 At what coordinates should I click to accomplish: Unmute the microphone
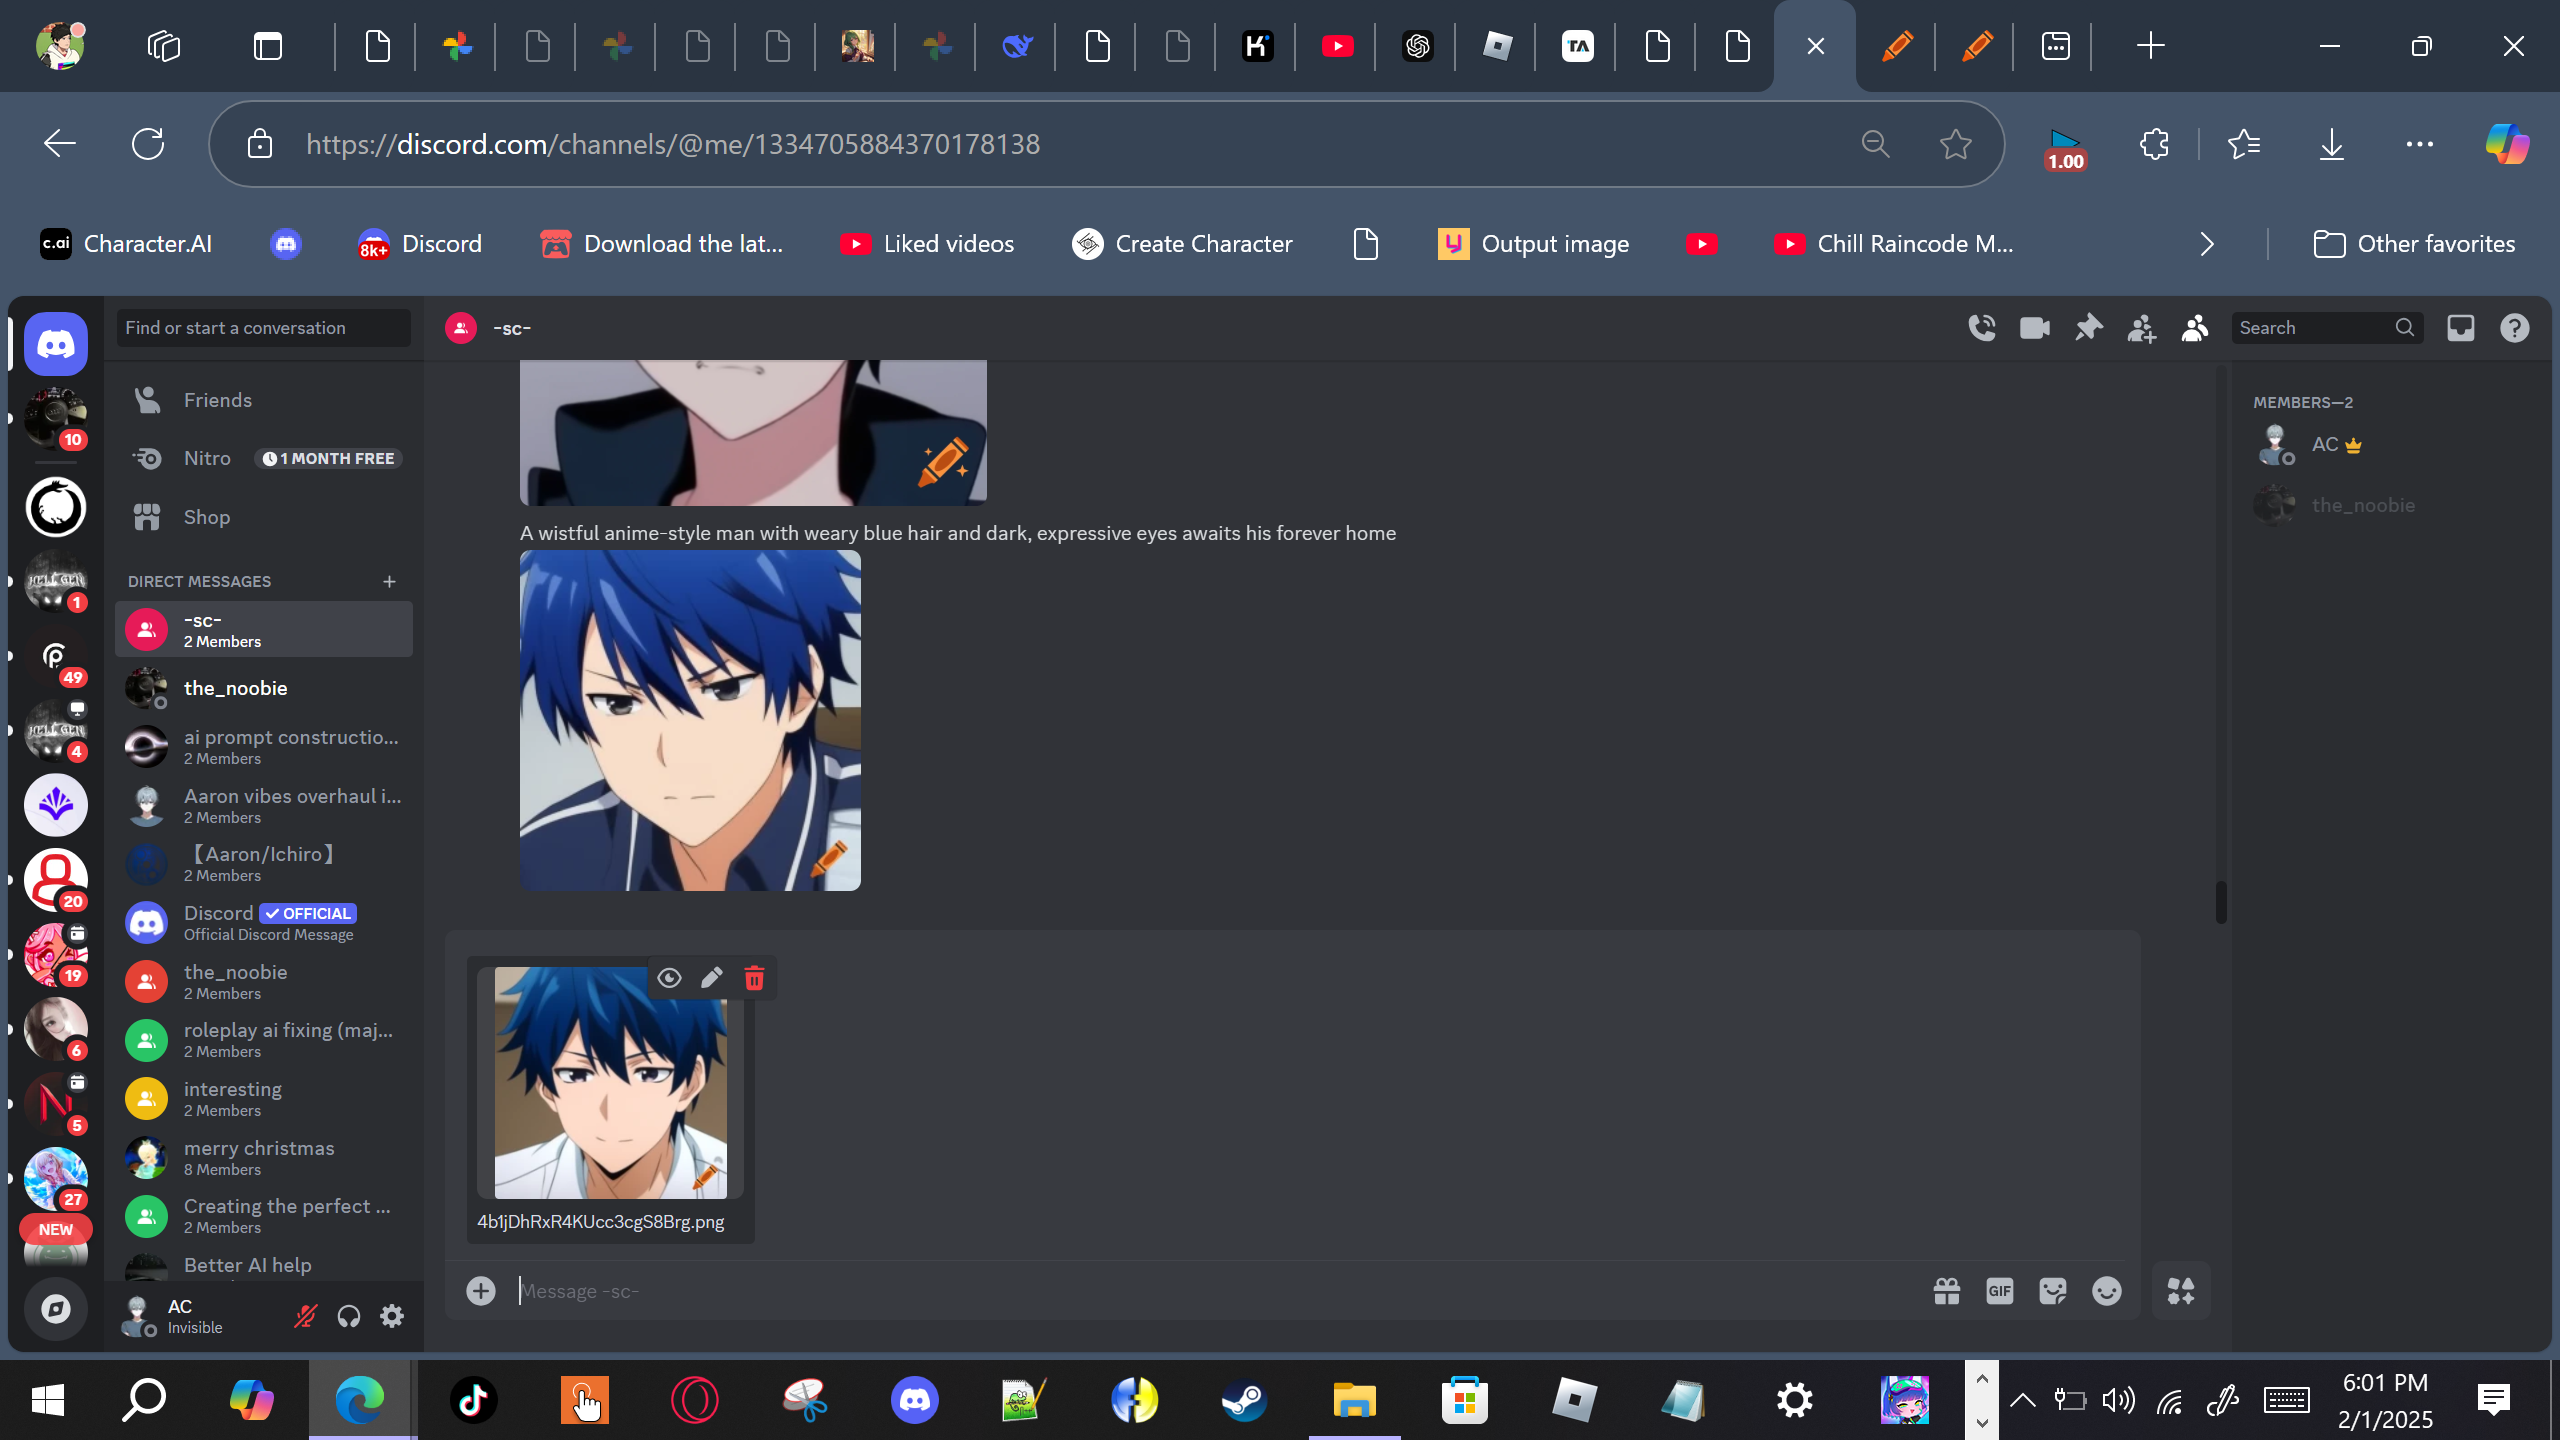(305, 1316)
